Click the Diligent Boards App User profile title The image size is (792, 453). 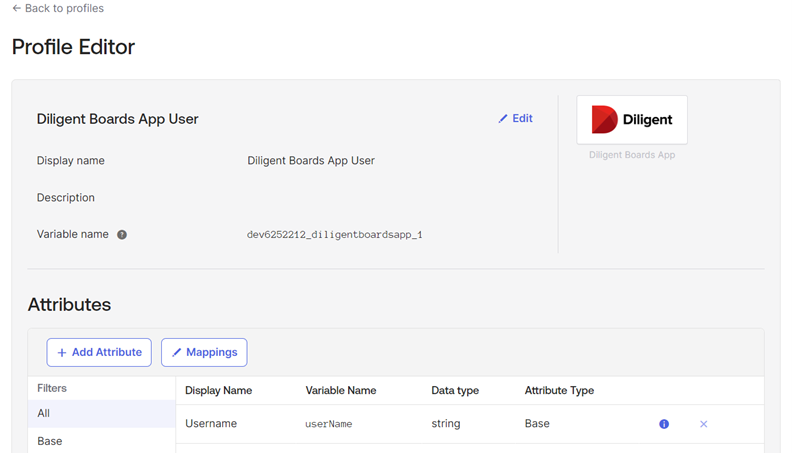pos(118,119)
